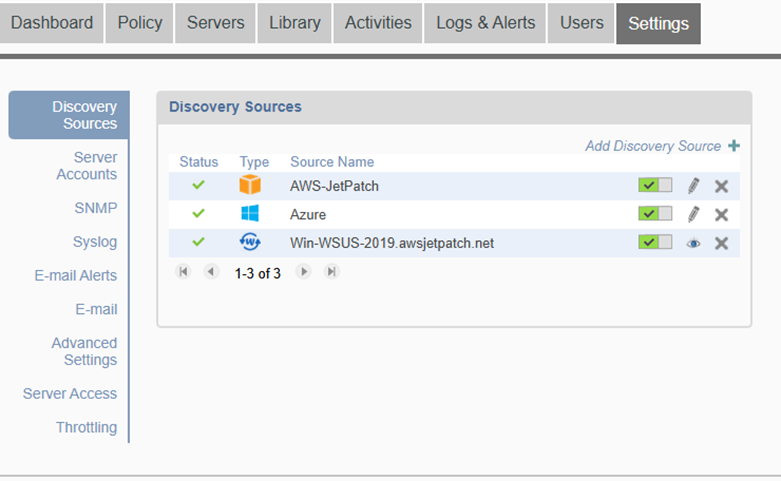
Task: Click the WSUS type icon
Action: 250,242
